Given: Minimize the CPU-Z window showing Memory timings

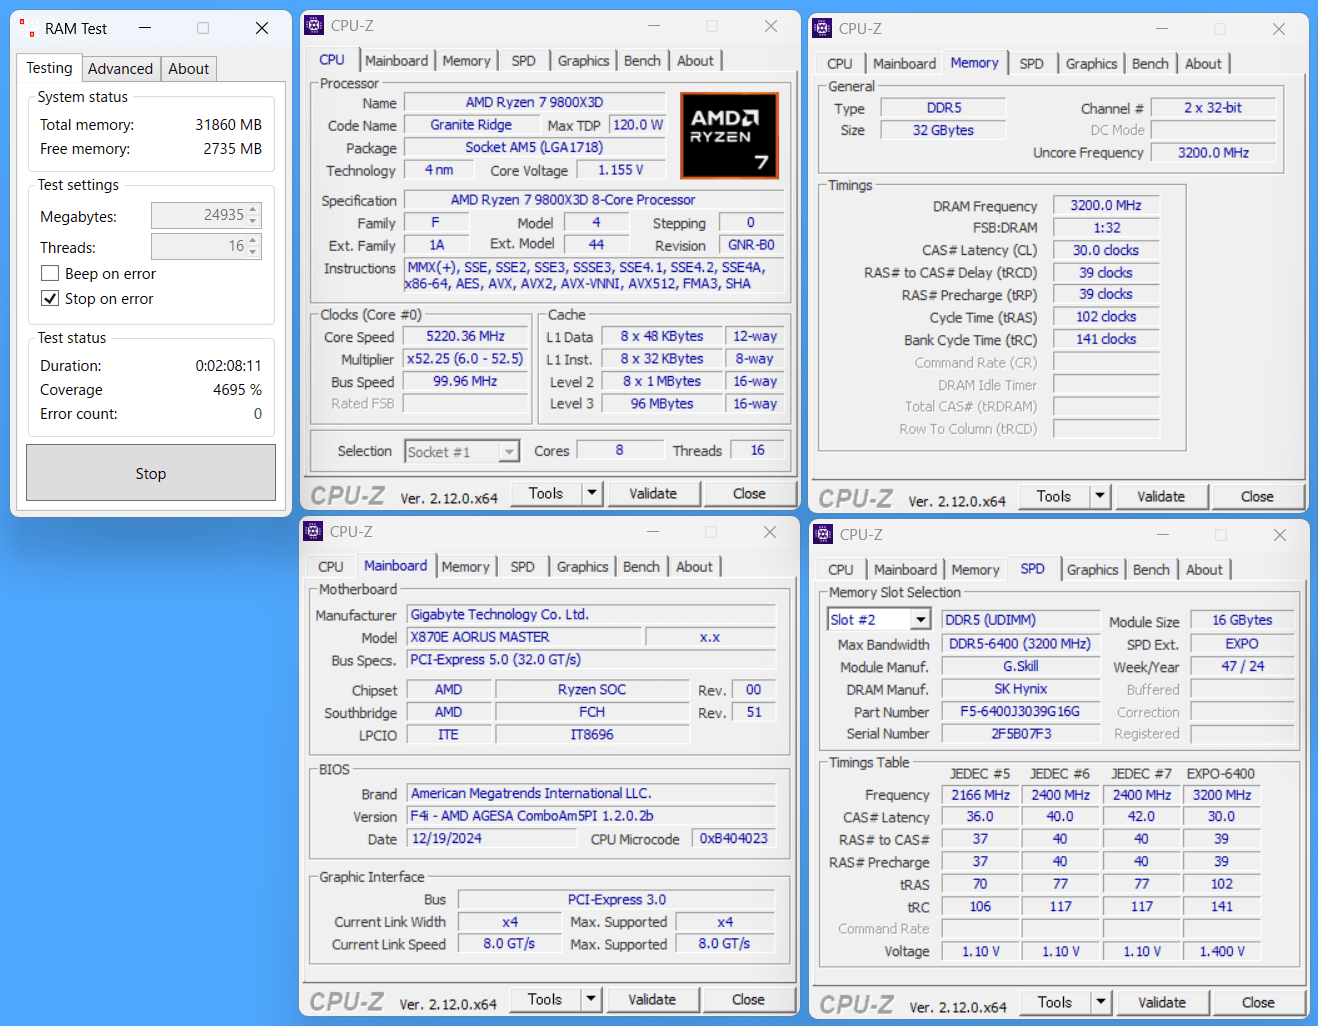Looking at the screenshot, I should point(1162,29).
